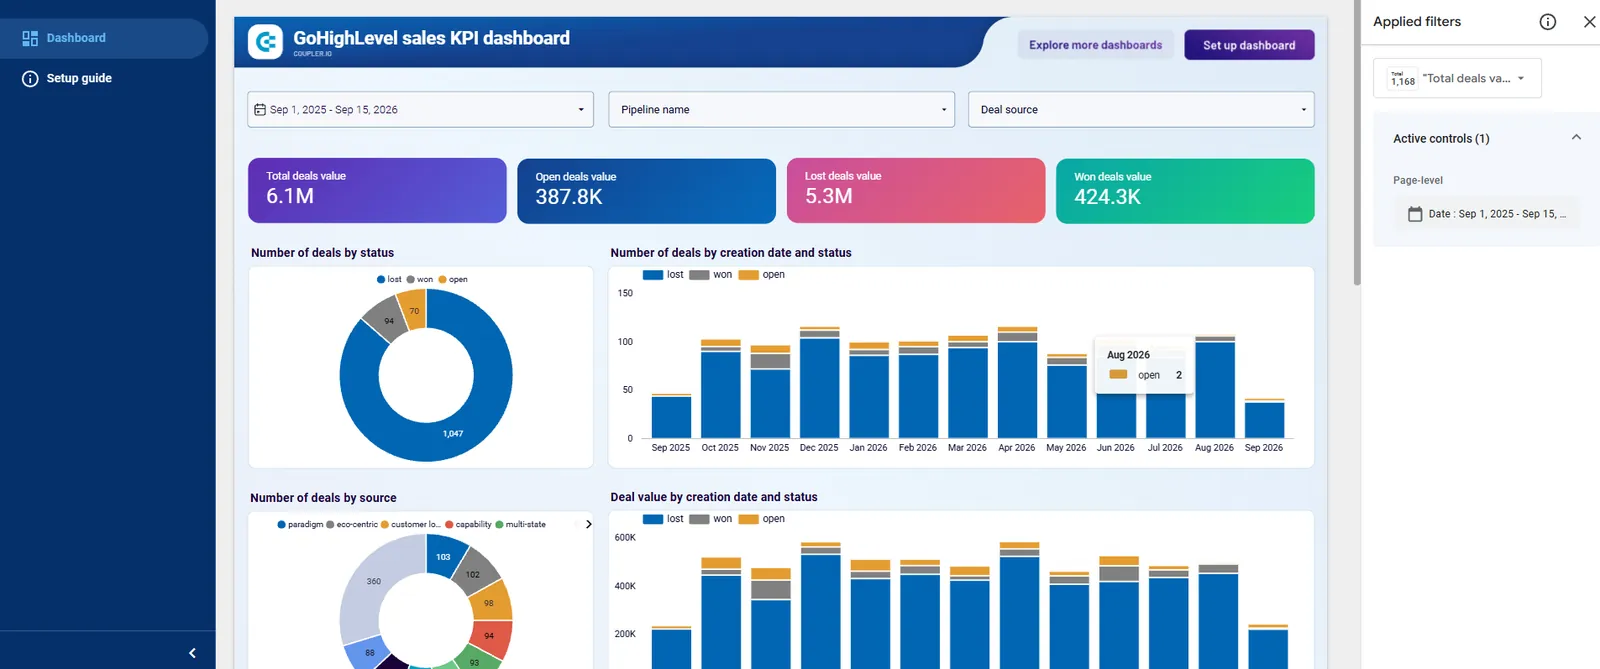1600x669 pixels.
Task: Toggle multi-state legend in deals by source chart
Action: [x=520, y=524]
